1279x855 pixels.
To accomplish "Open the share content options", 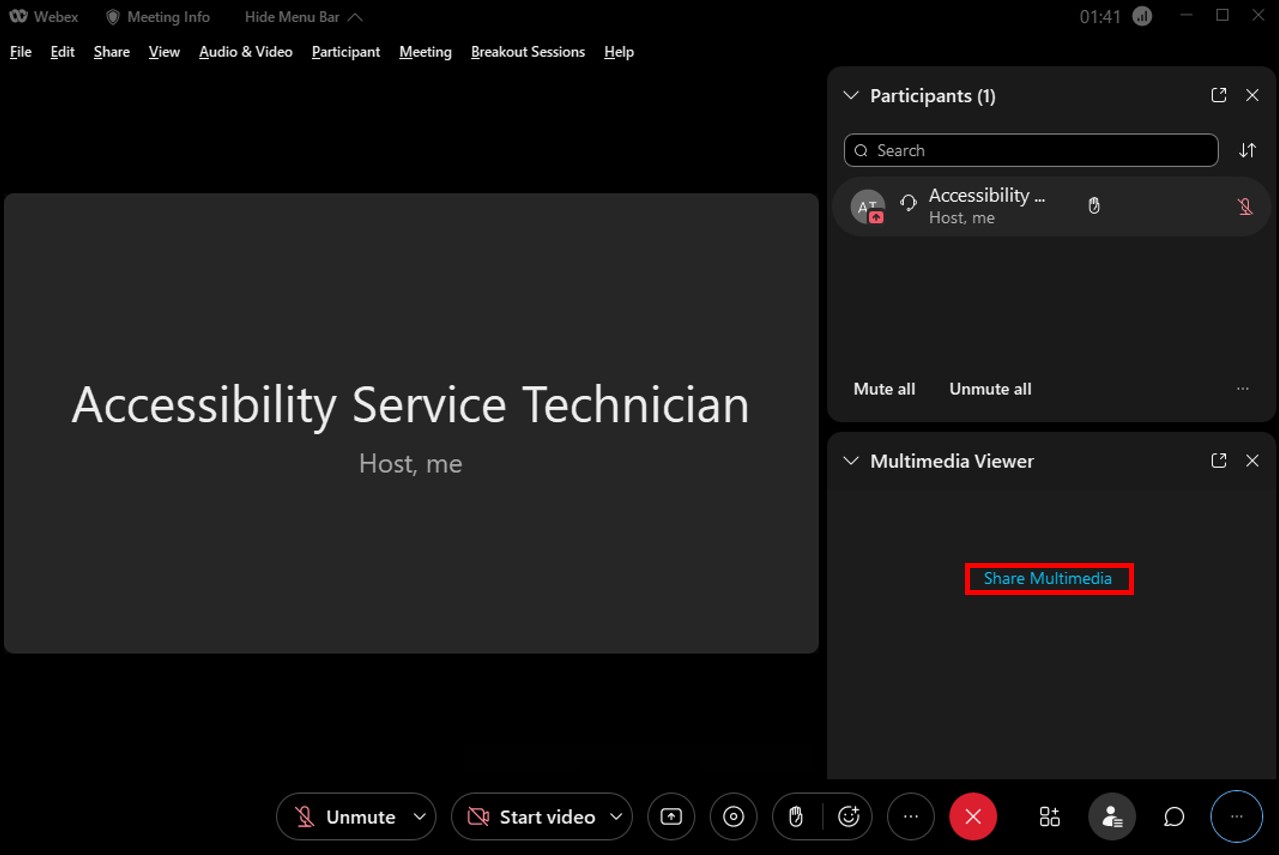I will click(671, 816).
